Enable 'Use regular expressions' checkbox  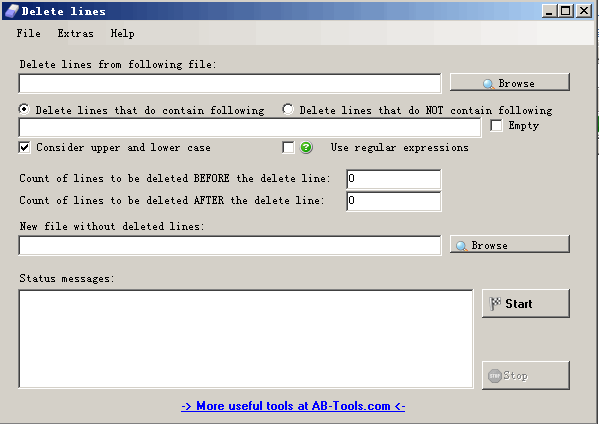[288, 147]
